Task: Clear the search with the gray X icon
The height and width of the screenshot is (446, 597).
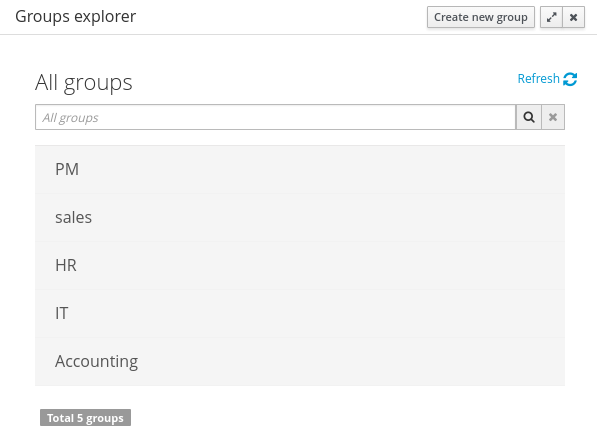Action: pyautogui.click(x=553, y=117)
